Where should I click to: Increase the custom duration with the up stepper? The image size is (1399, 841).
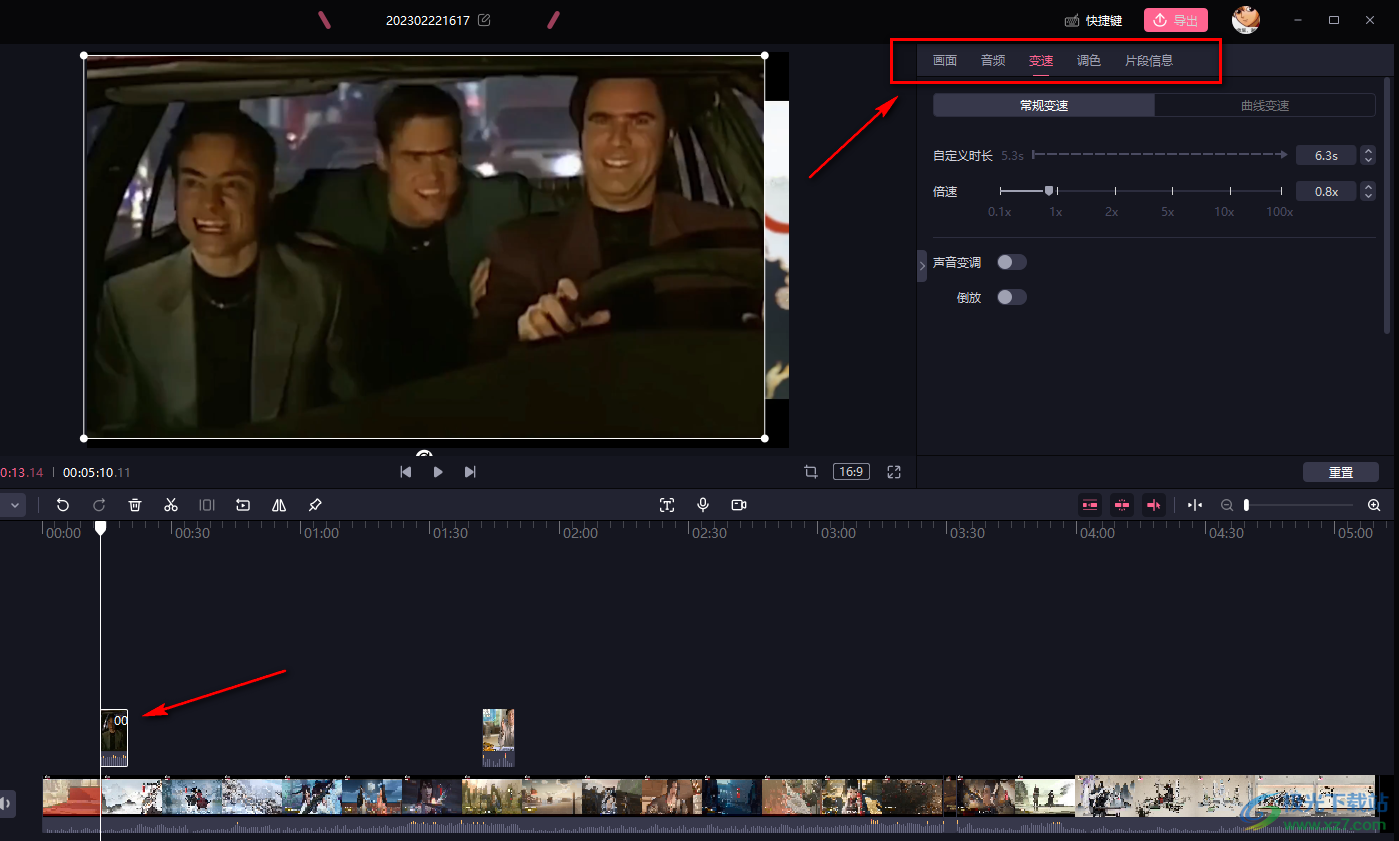pos(1369,151)
